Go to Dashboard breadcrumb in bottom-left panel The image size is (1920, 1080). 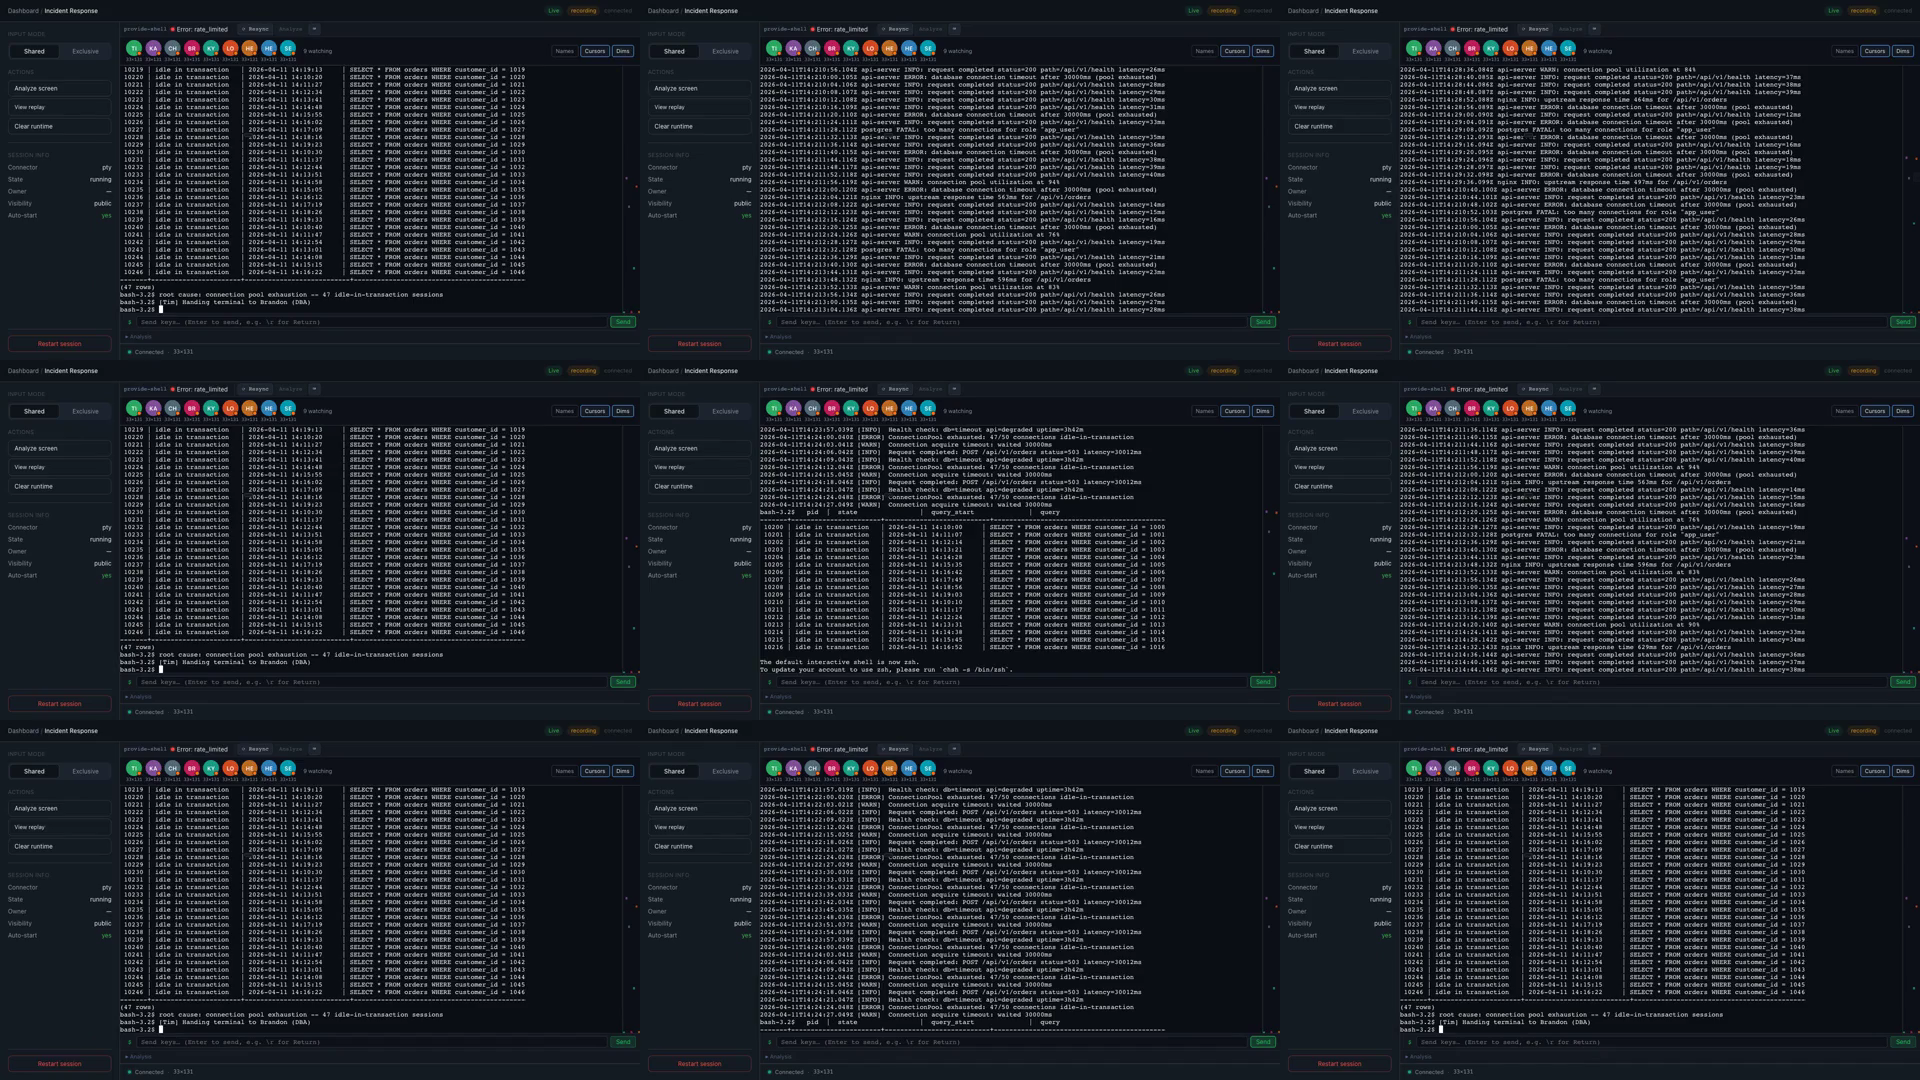tap(23, 731)
